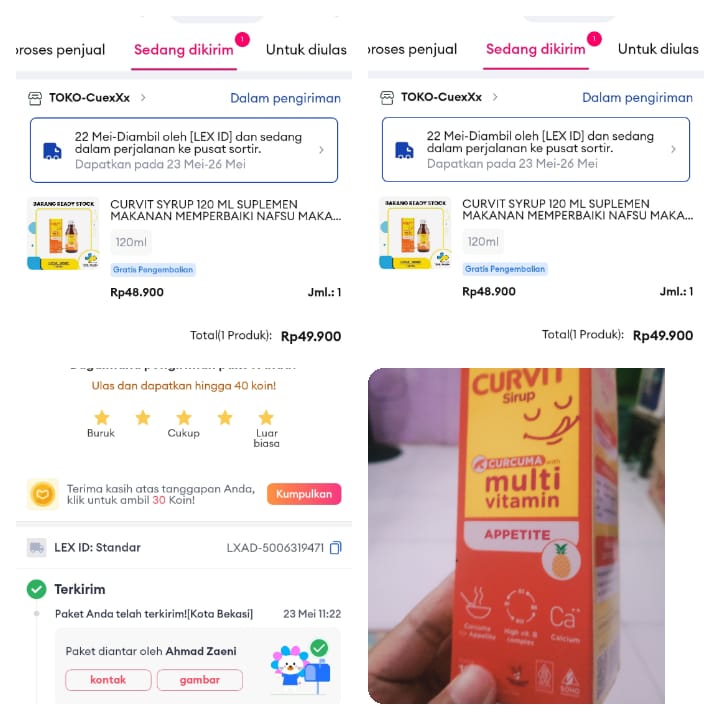Open left Curvit Syrup product thumbnail

click(x=63, y=234)
